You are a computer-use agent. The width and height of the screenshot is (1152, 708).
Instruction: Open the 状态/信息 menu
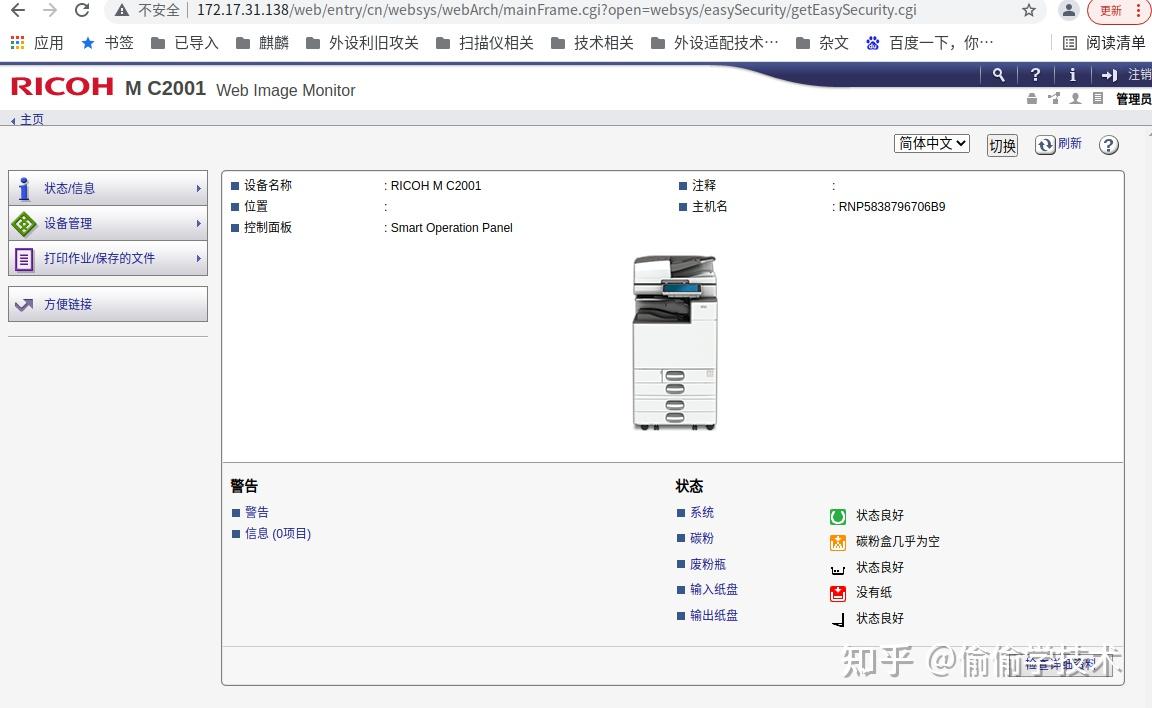click(108, 188)
